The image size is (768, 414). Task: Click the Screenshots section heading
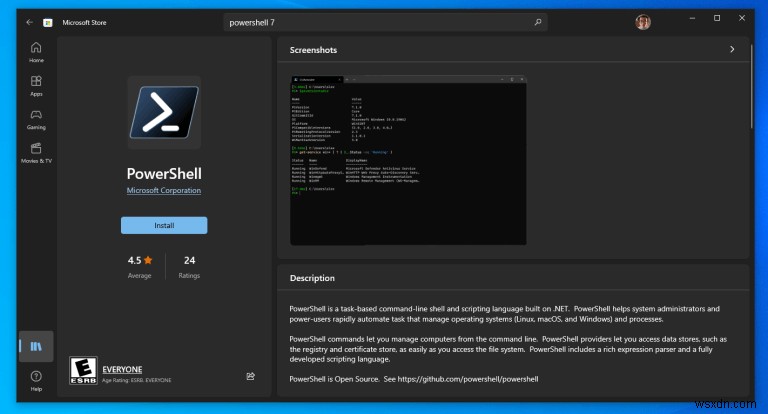pyautogui.click(x=313, y=50)
